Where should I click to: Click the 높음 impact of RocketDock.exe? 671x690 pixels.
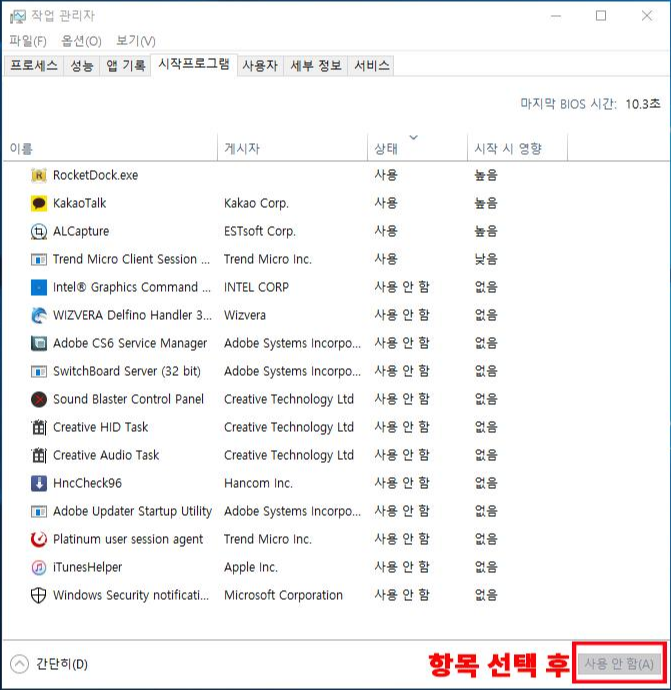[x=486, y=175]
